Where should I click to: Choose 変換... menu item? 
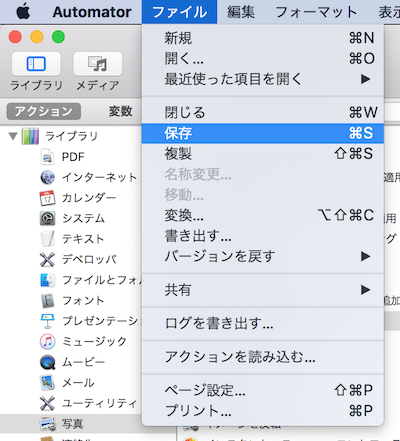pyautogui.click(x=263, y=215)
